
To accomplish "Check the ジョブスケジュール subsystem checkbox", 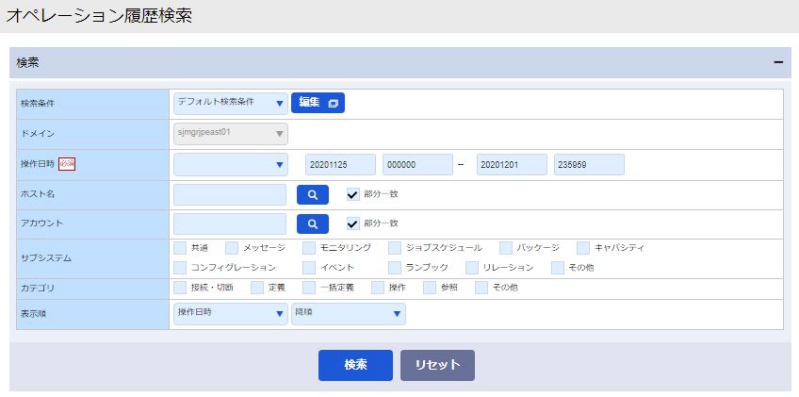I will [x=395, y=248].
